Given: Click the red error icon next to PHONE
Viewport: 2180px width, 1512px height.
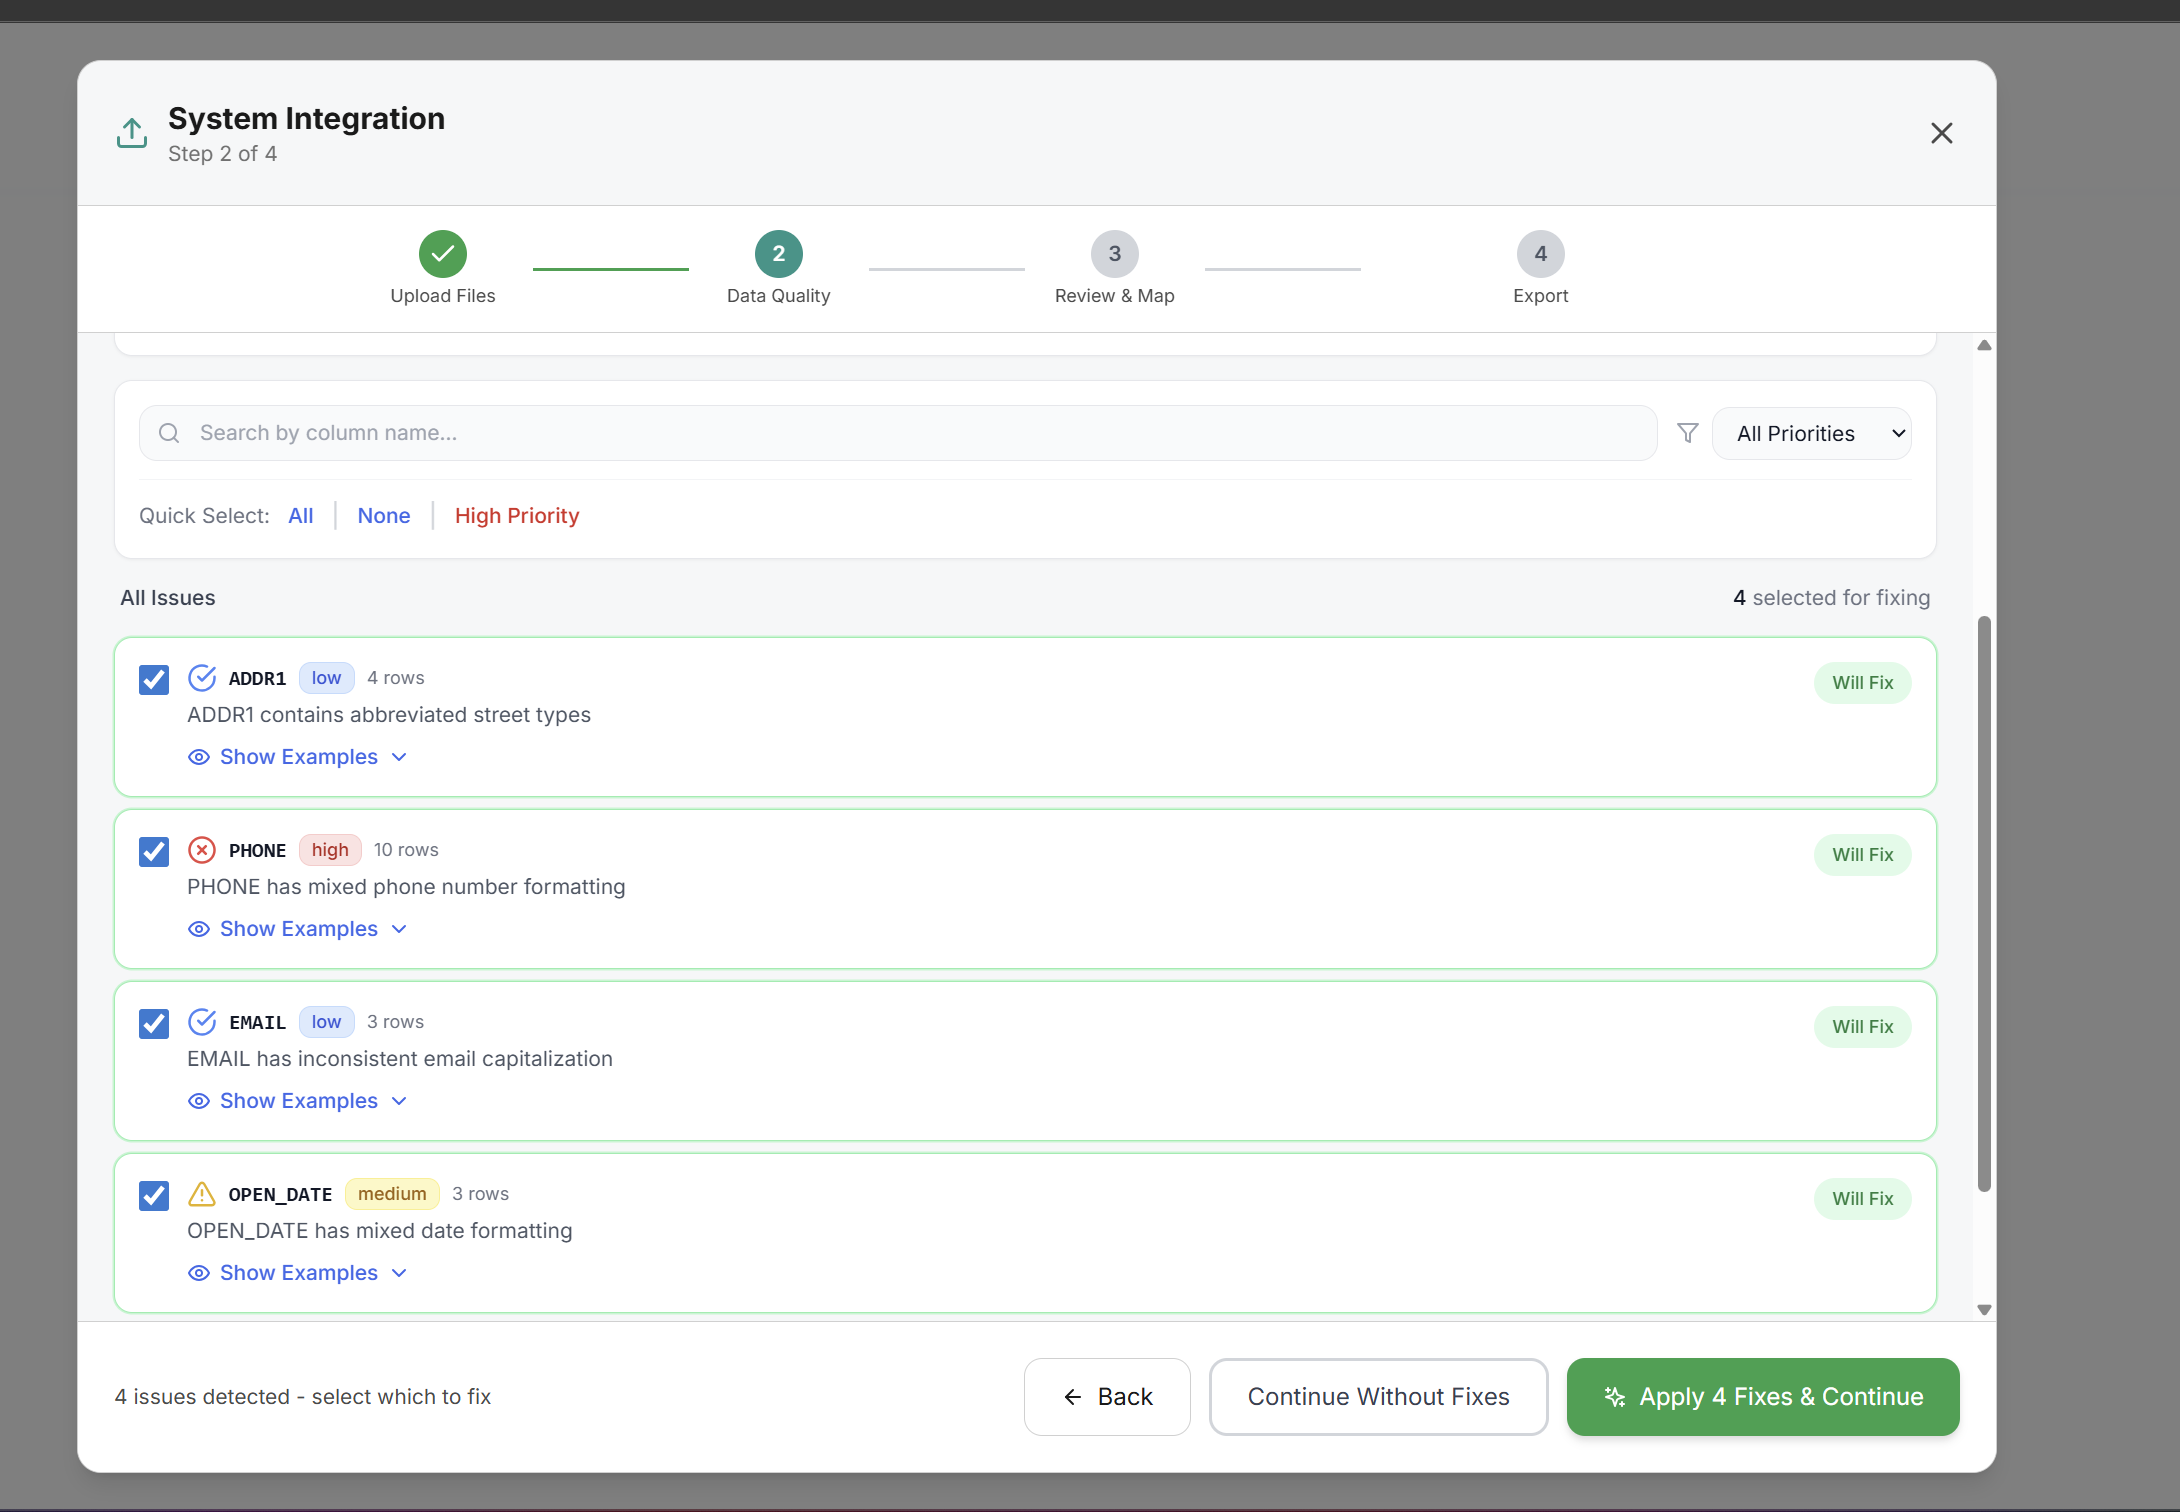Looking at the screenshot, I should click(202, 850).
